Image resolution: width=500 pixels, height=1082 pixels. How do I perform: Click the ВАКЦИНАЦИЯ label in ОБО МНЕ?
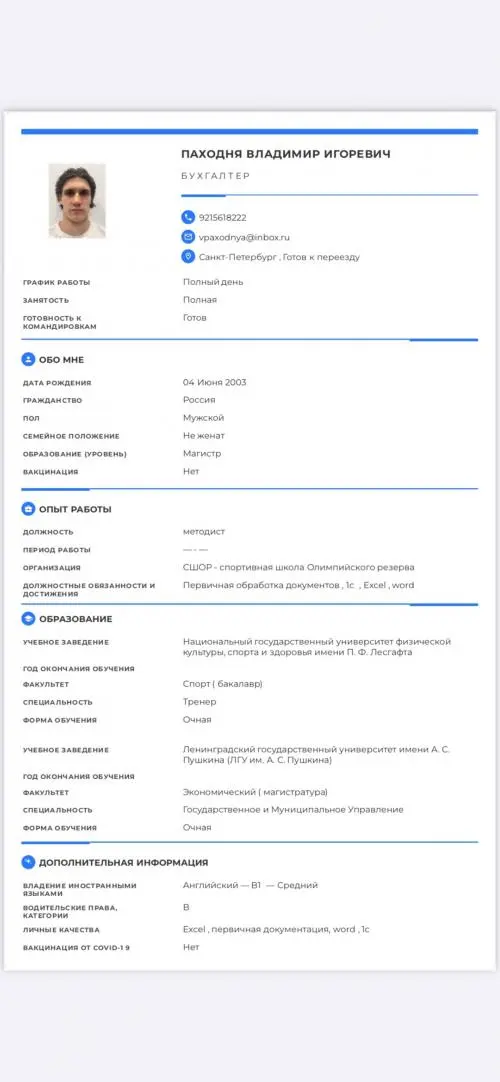[50, 473]
